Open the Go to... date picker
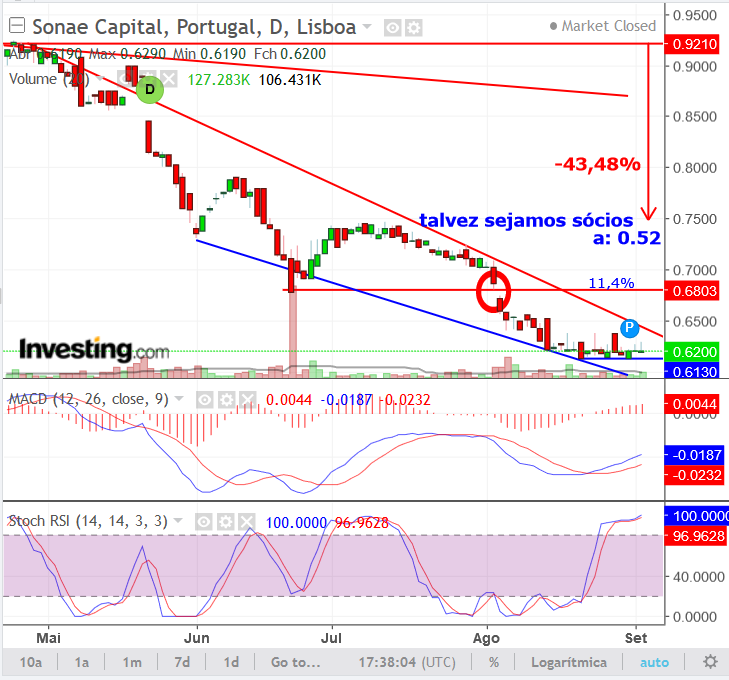 click(296, 662)
